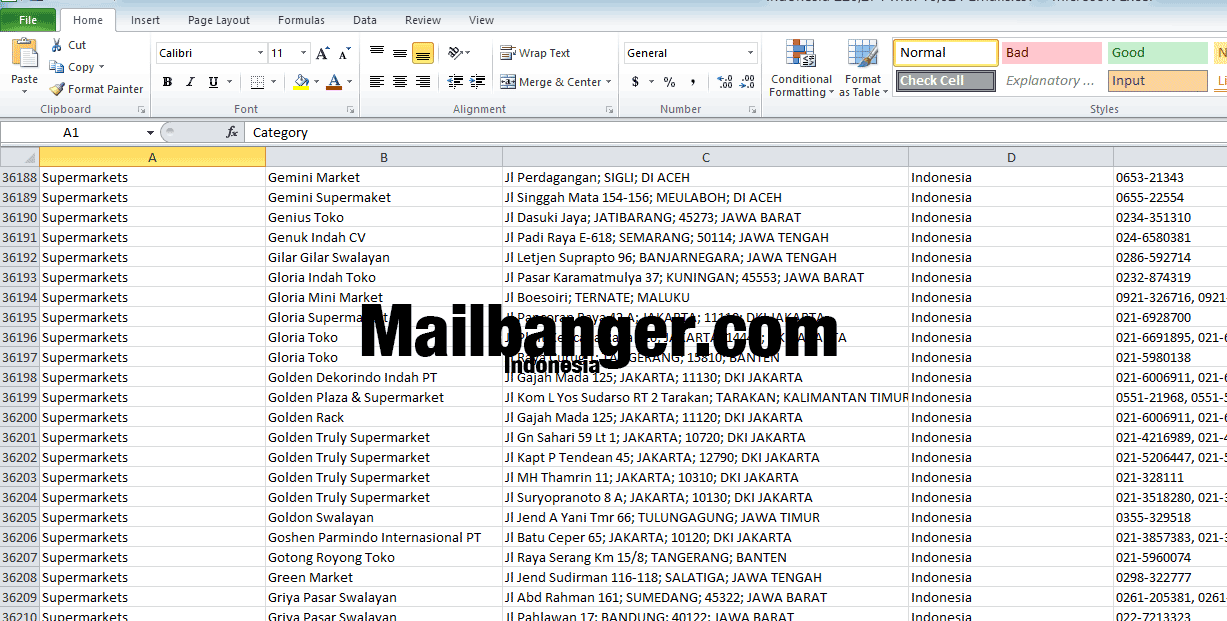The image size is (1227, 621).
Task: Apply the red Font Color
Action: coord(334,82)
